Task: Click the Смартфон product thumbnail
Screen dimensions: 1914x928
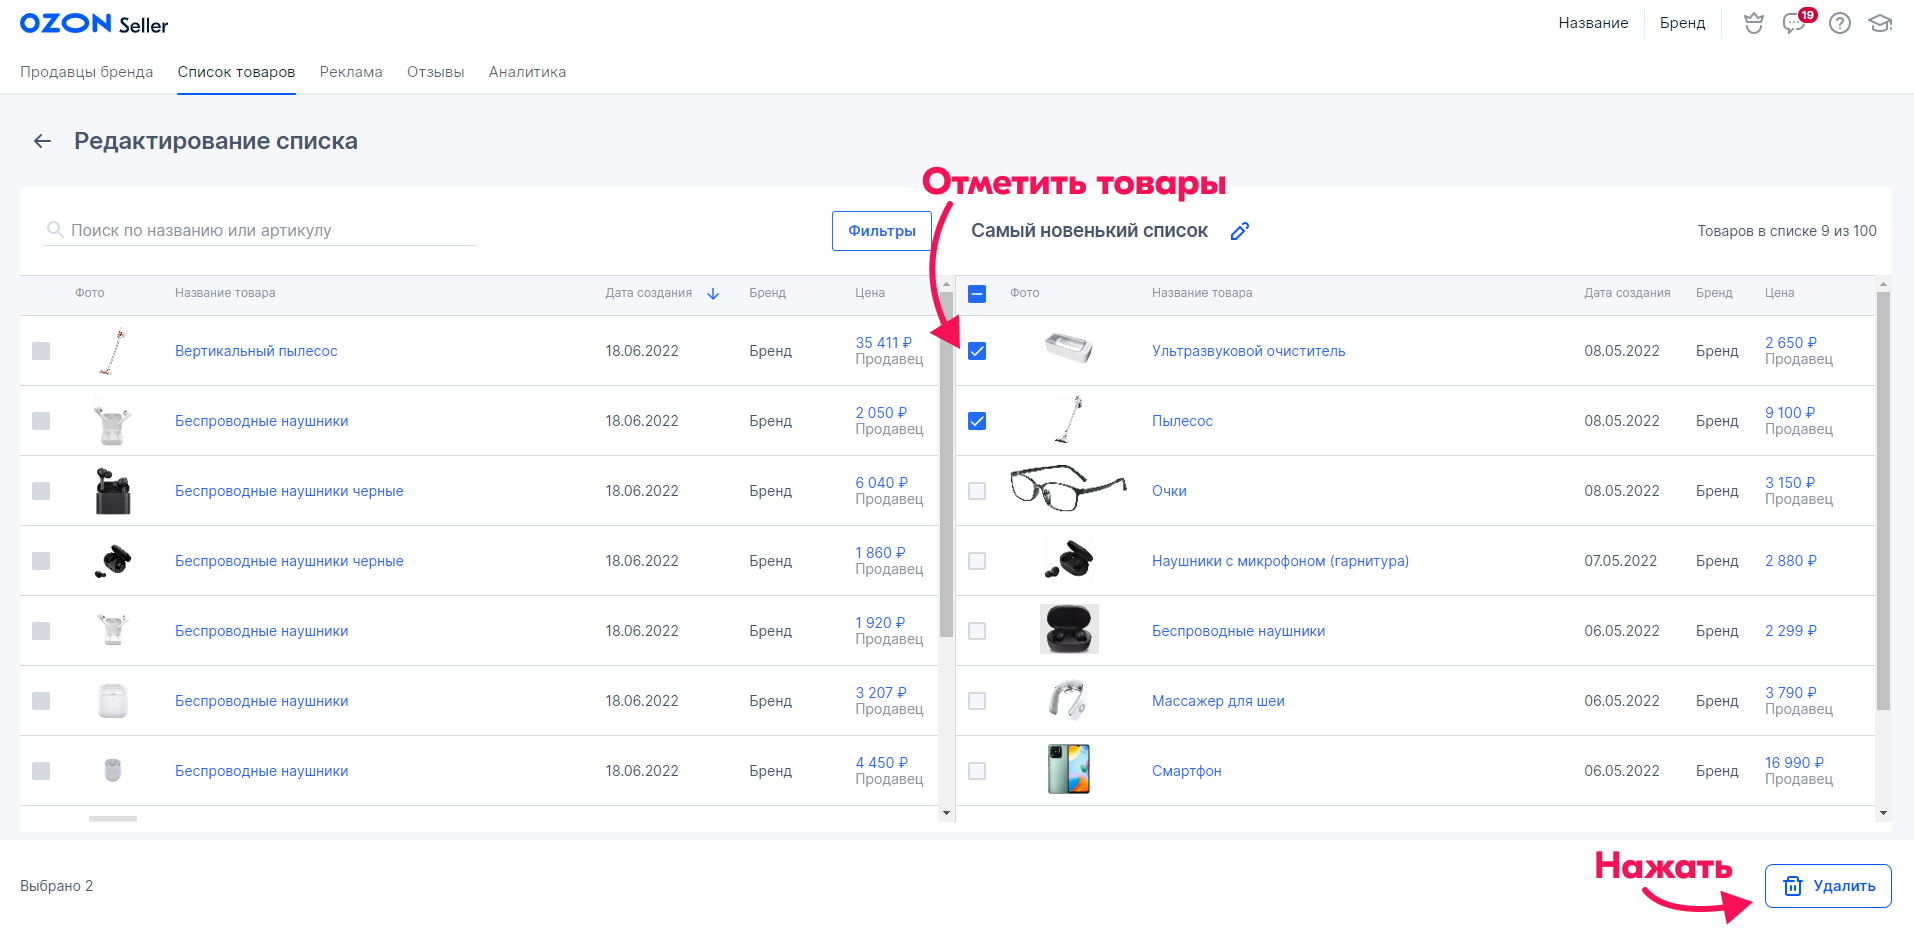Action: pyautogui.click(x=1068, y=770)
